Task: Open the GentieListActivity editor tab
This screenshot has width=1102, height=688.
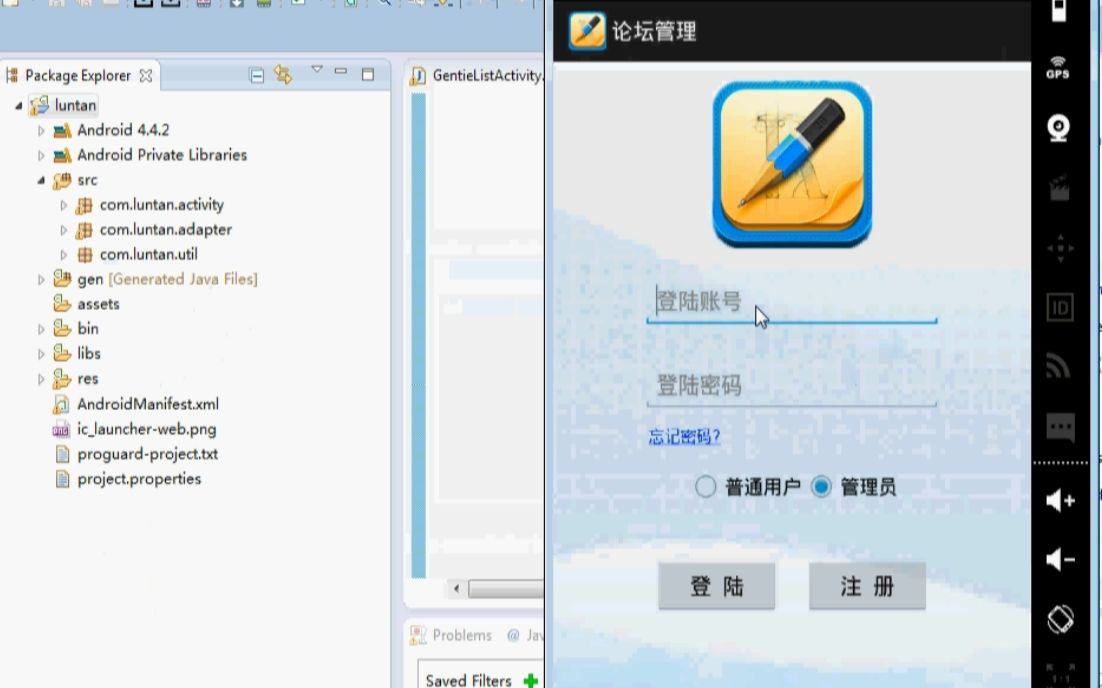Action: [478, 75]
